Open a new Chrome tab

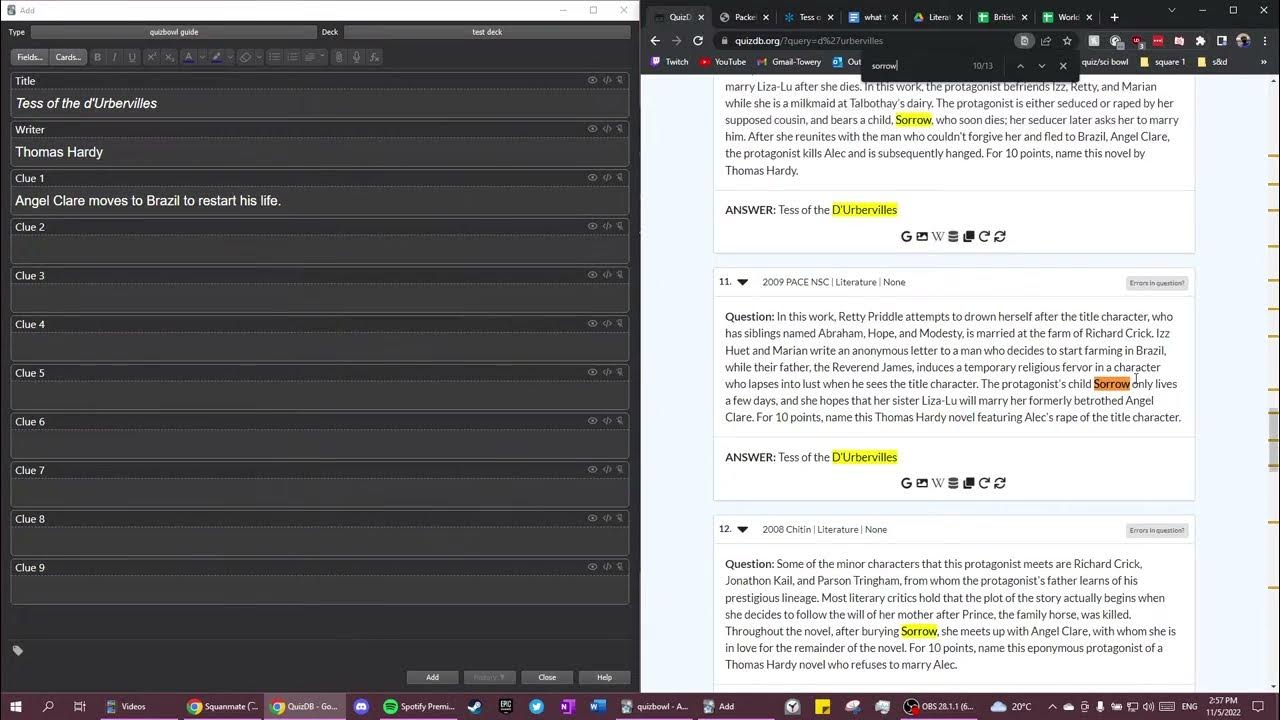(x=1114, y=17)
